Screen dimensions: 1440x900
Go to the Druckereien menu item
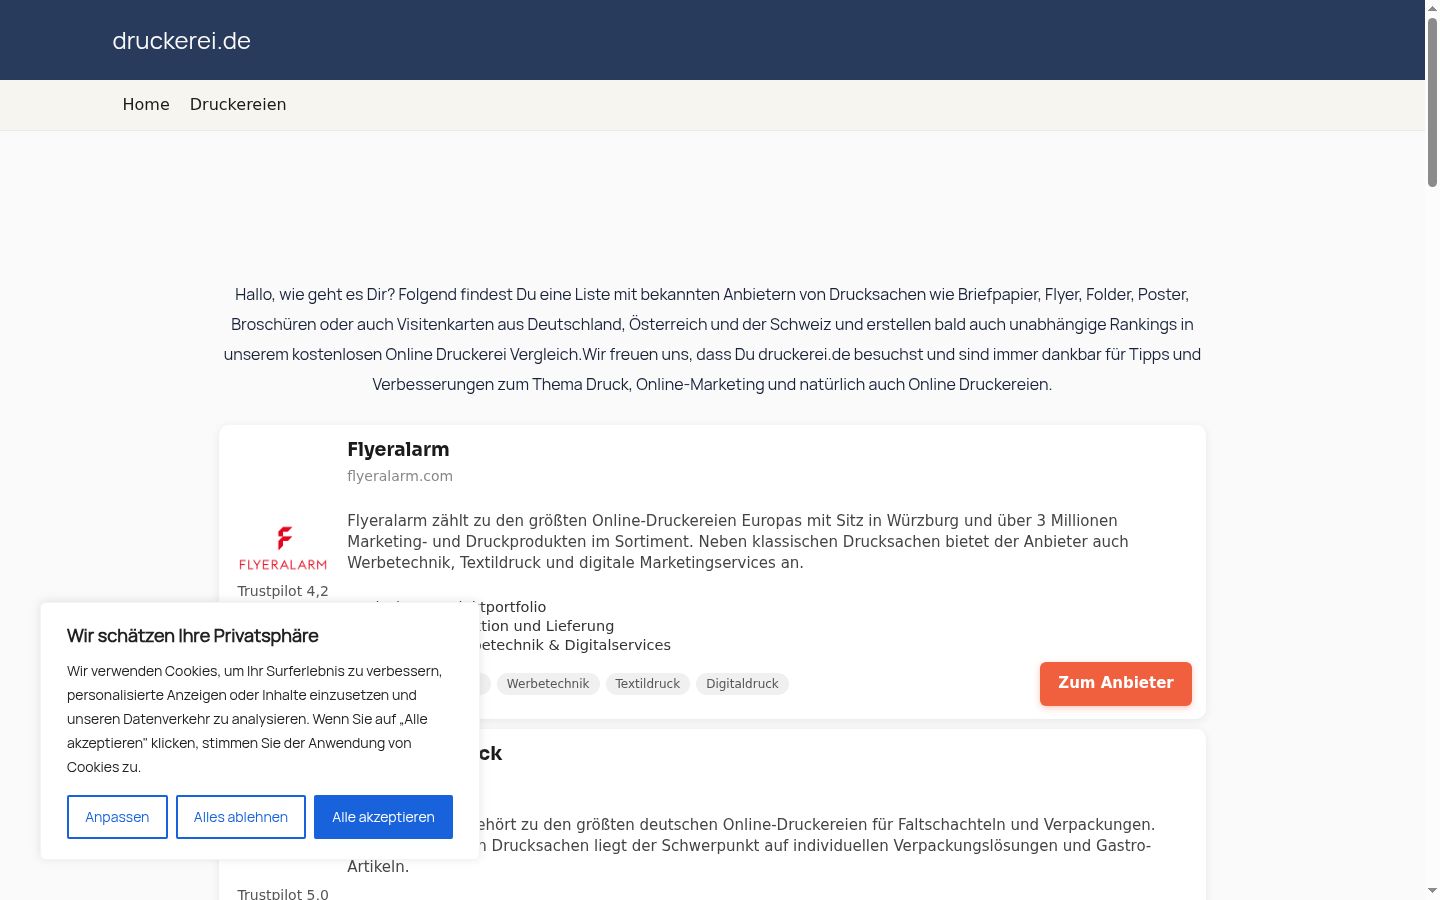pos(238,105)
